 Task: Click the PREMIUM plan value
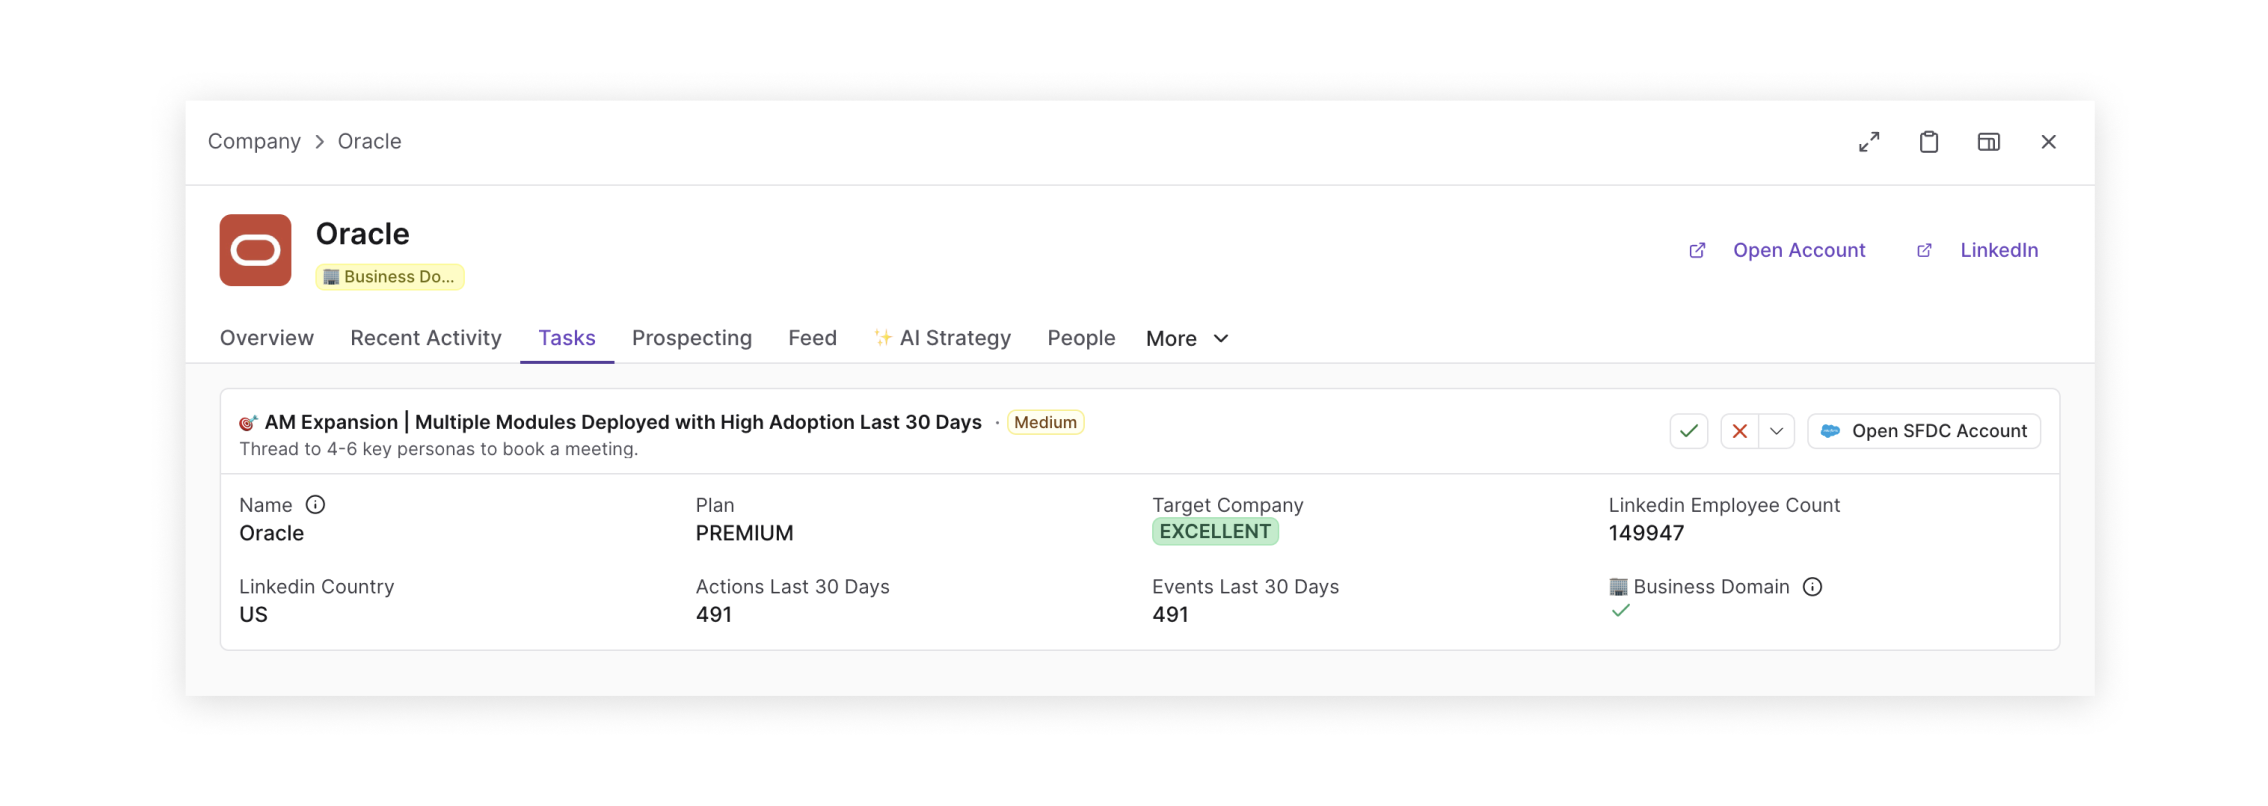click(745, 533)
